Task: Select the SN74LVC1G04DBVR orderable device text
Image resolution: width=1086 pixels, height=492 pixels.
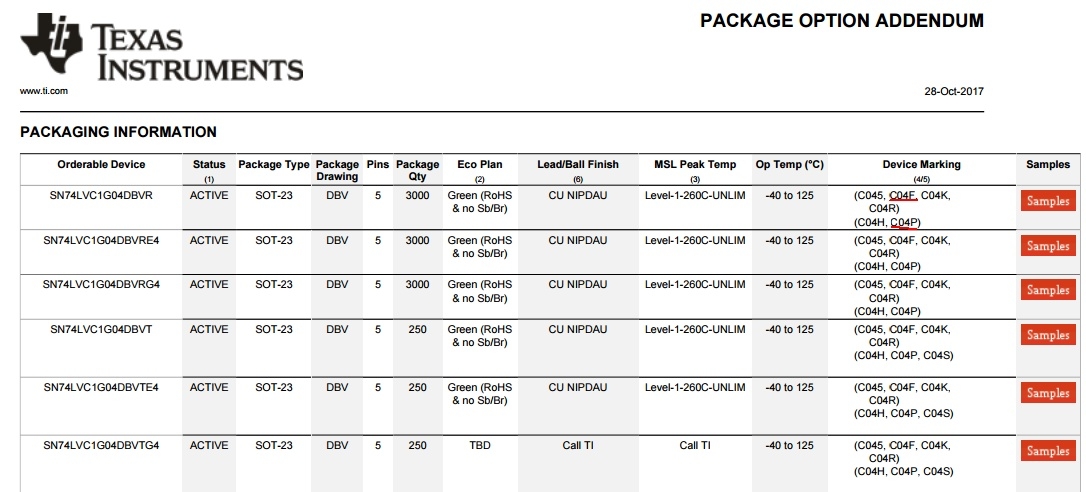Action: click(x=101, y=196)
